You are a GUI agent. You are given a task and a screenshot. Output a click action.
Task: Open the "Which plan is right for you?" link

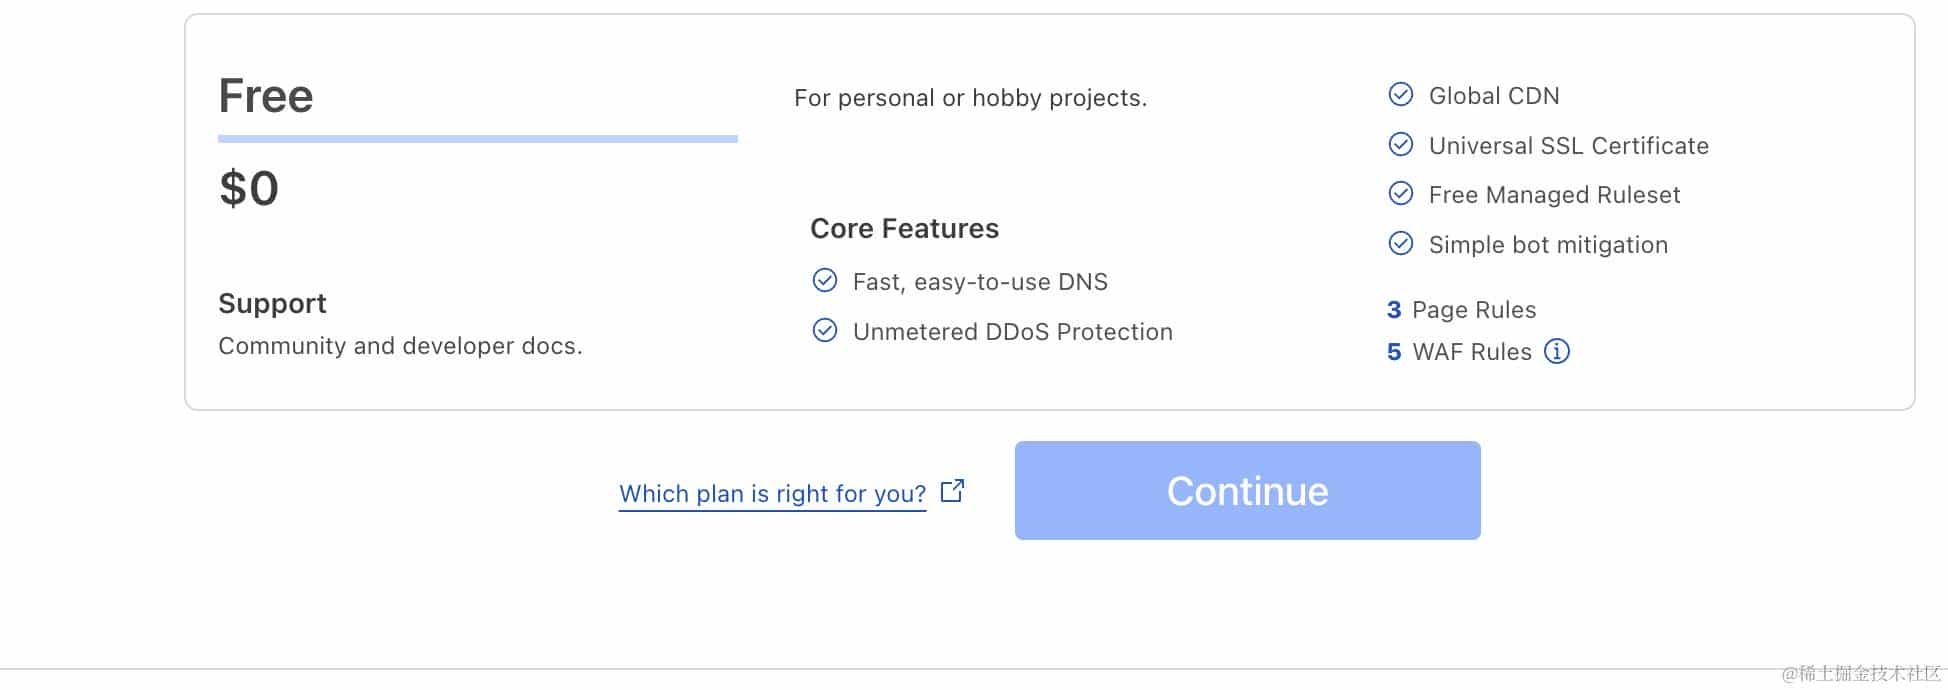pyautogui.click(x=772, y=494)
